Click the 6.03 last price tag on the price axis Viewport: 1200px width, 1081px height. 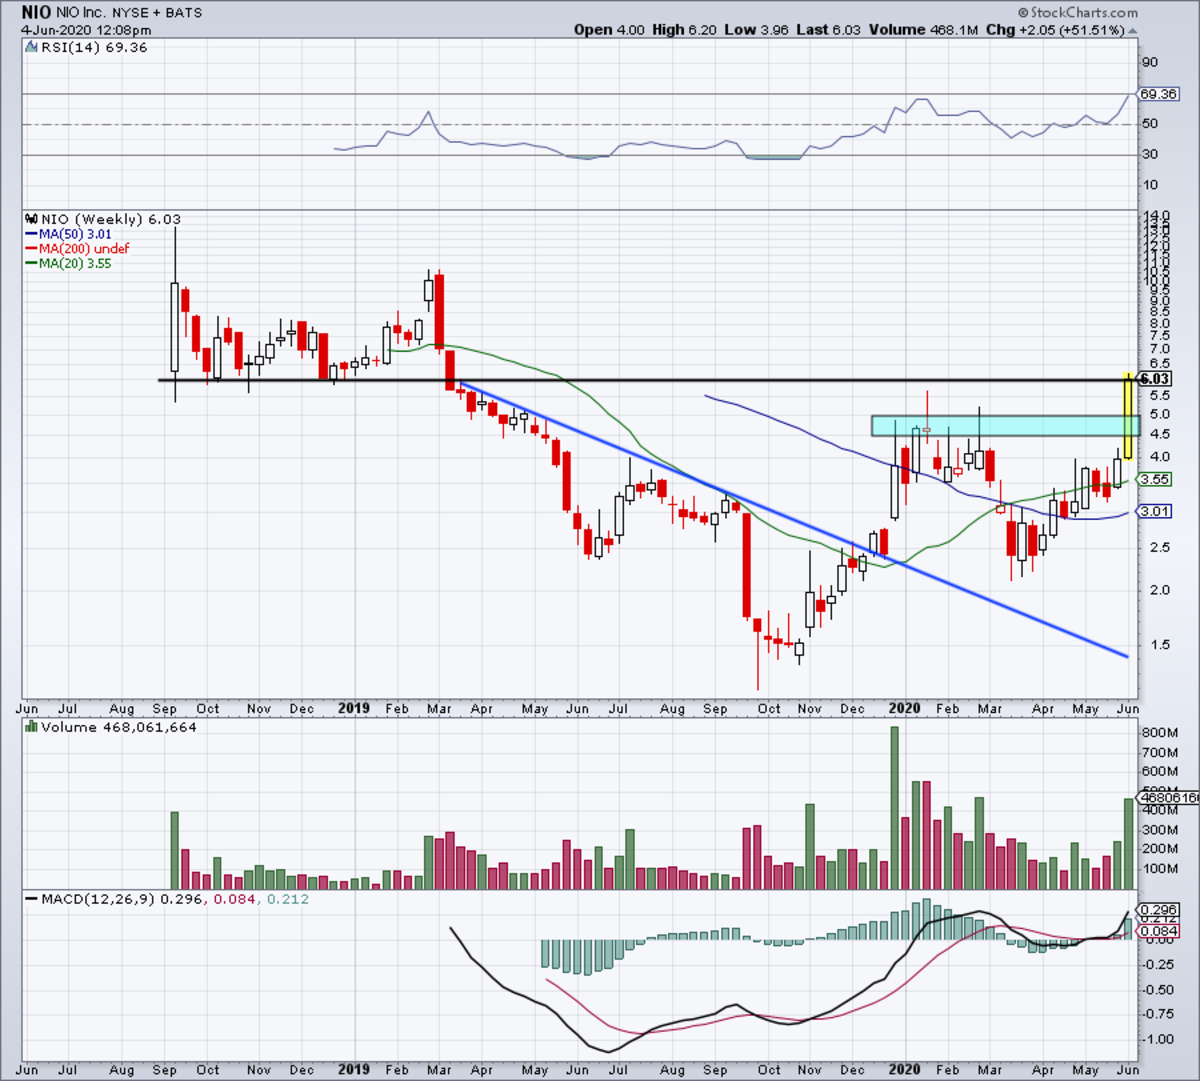pos(1154,379)
